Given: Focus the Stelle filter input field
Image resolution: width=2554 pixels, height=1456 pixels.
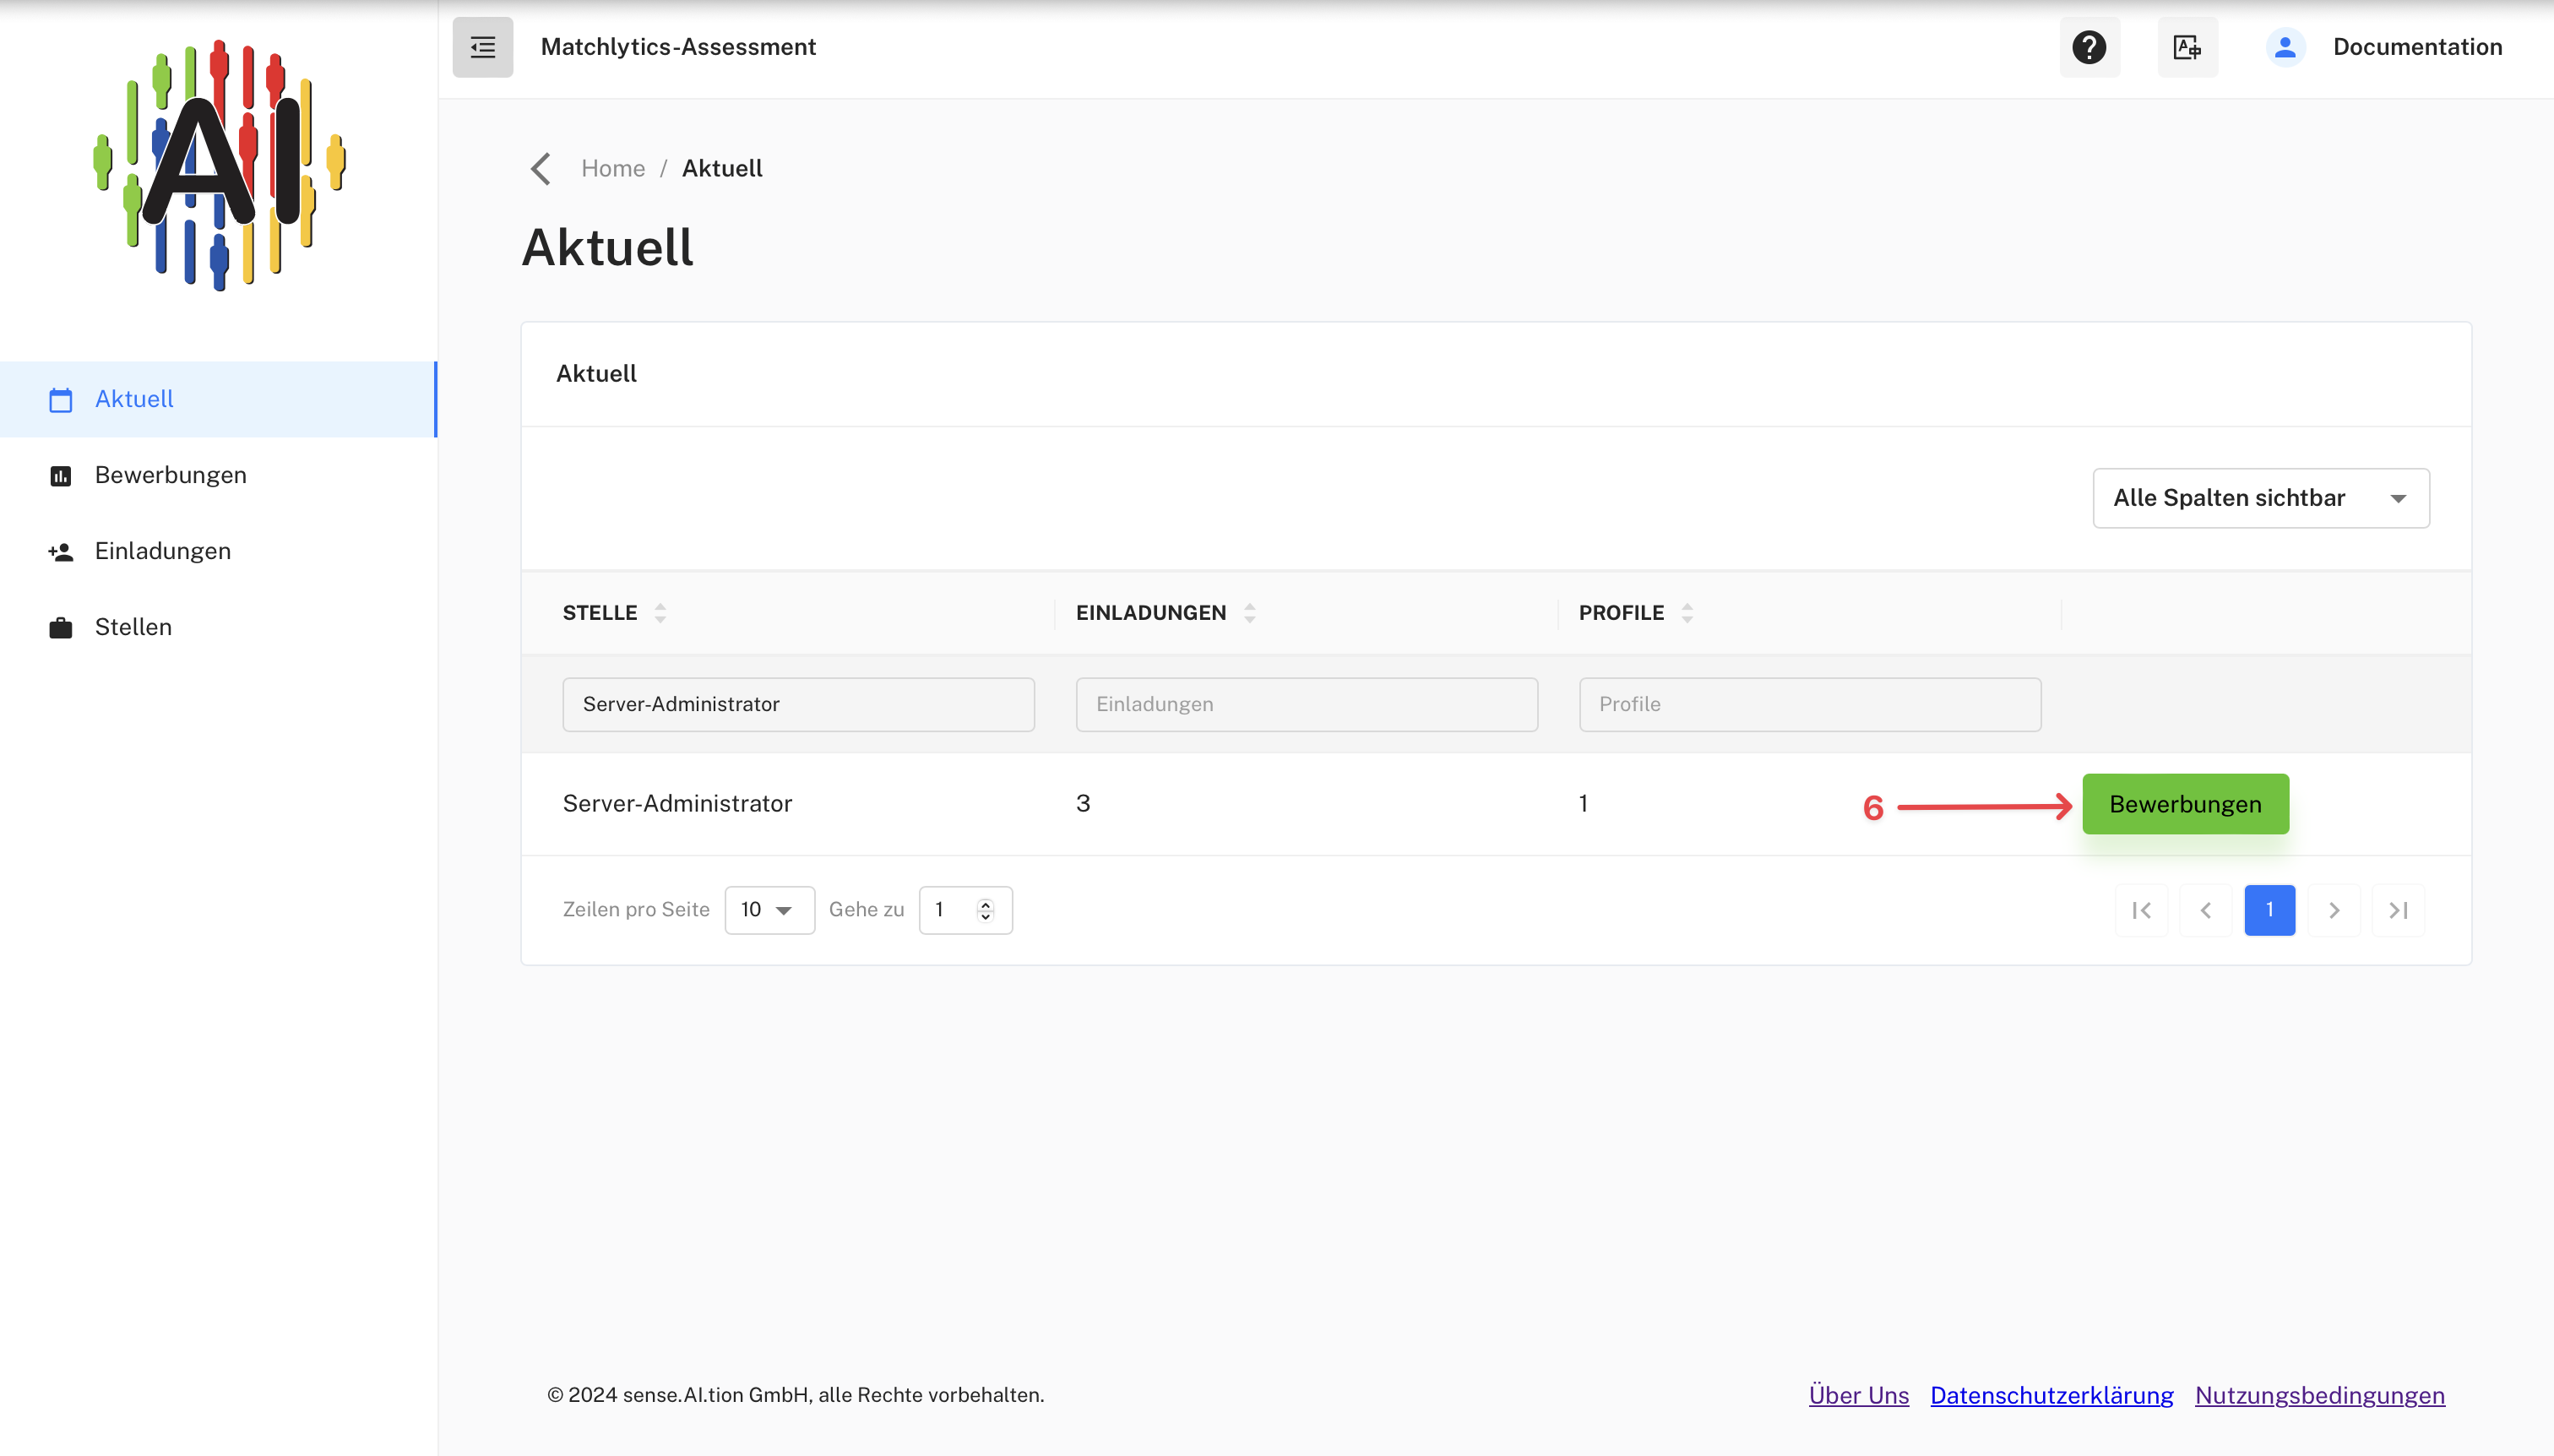Looking at the screenshot, I should [x=798, y=704].
